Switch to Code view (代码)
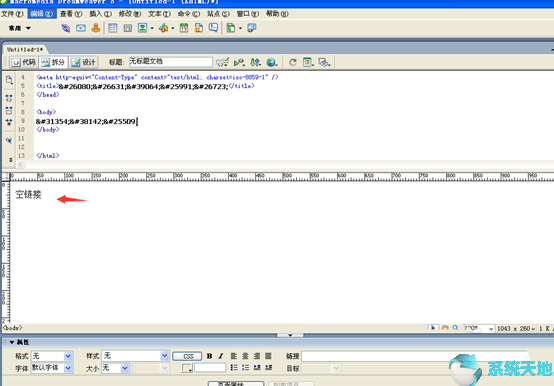Screen dimensions: 554x386 [x=23, y=63]
